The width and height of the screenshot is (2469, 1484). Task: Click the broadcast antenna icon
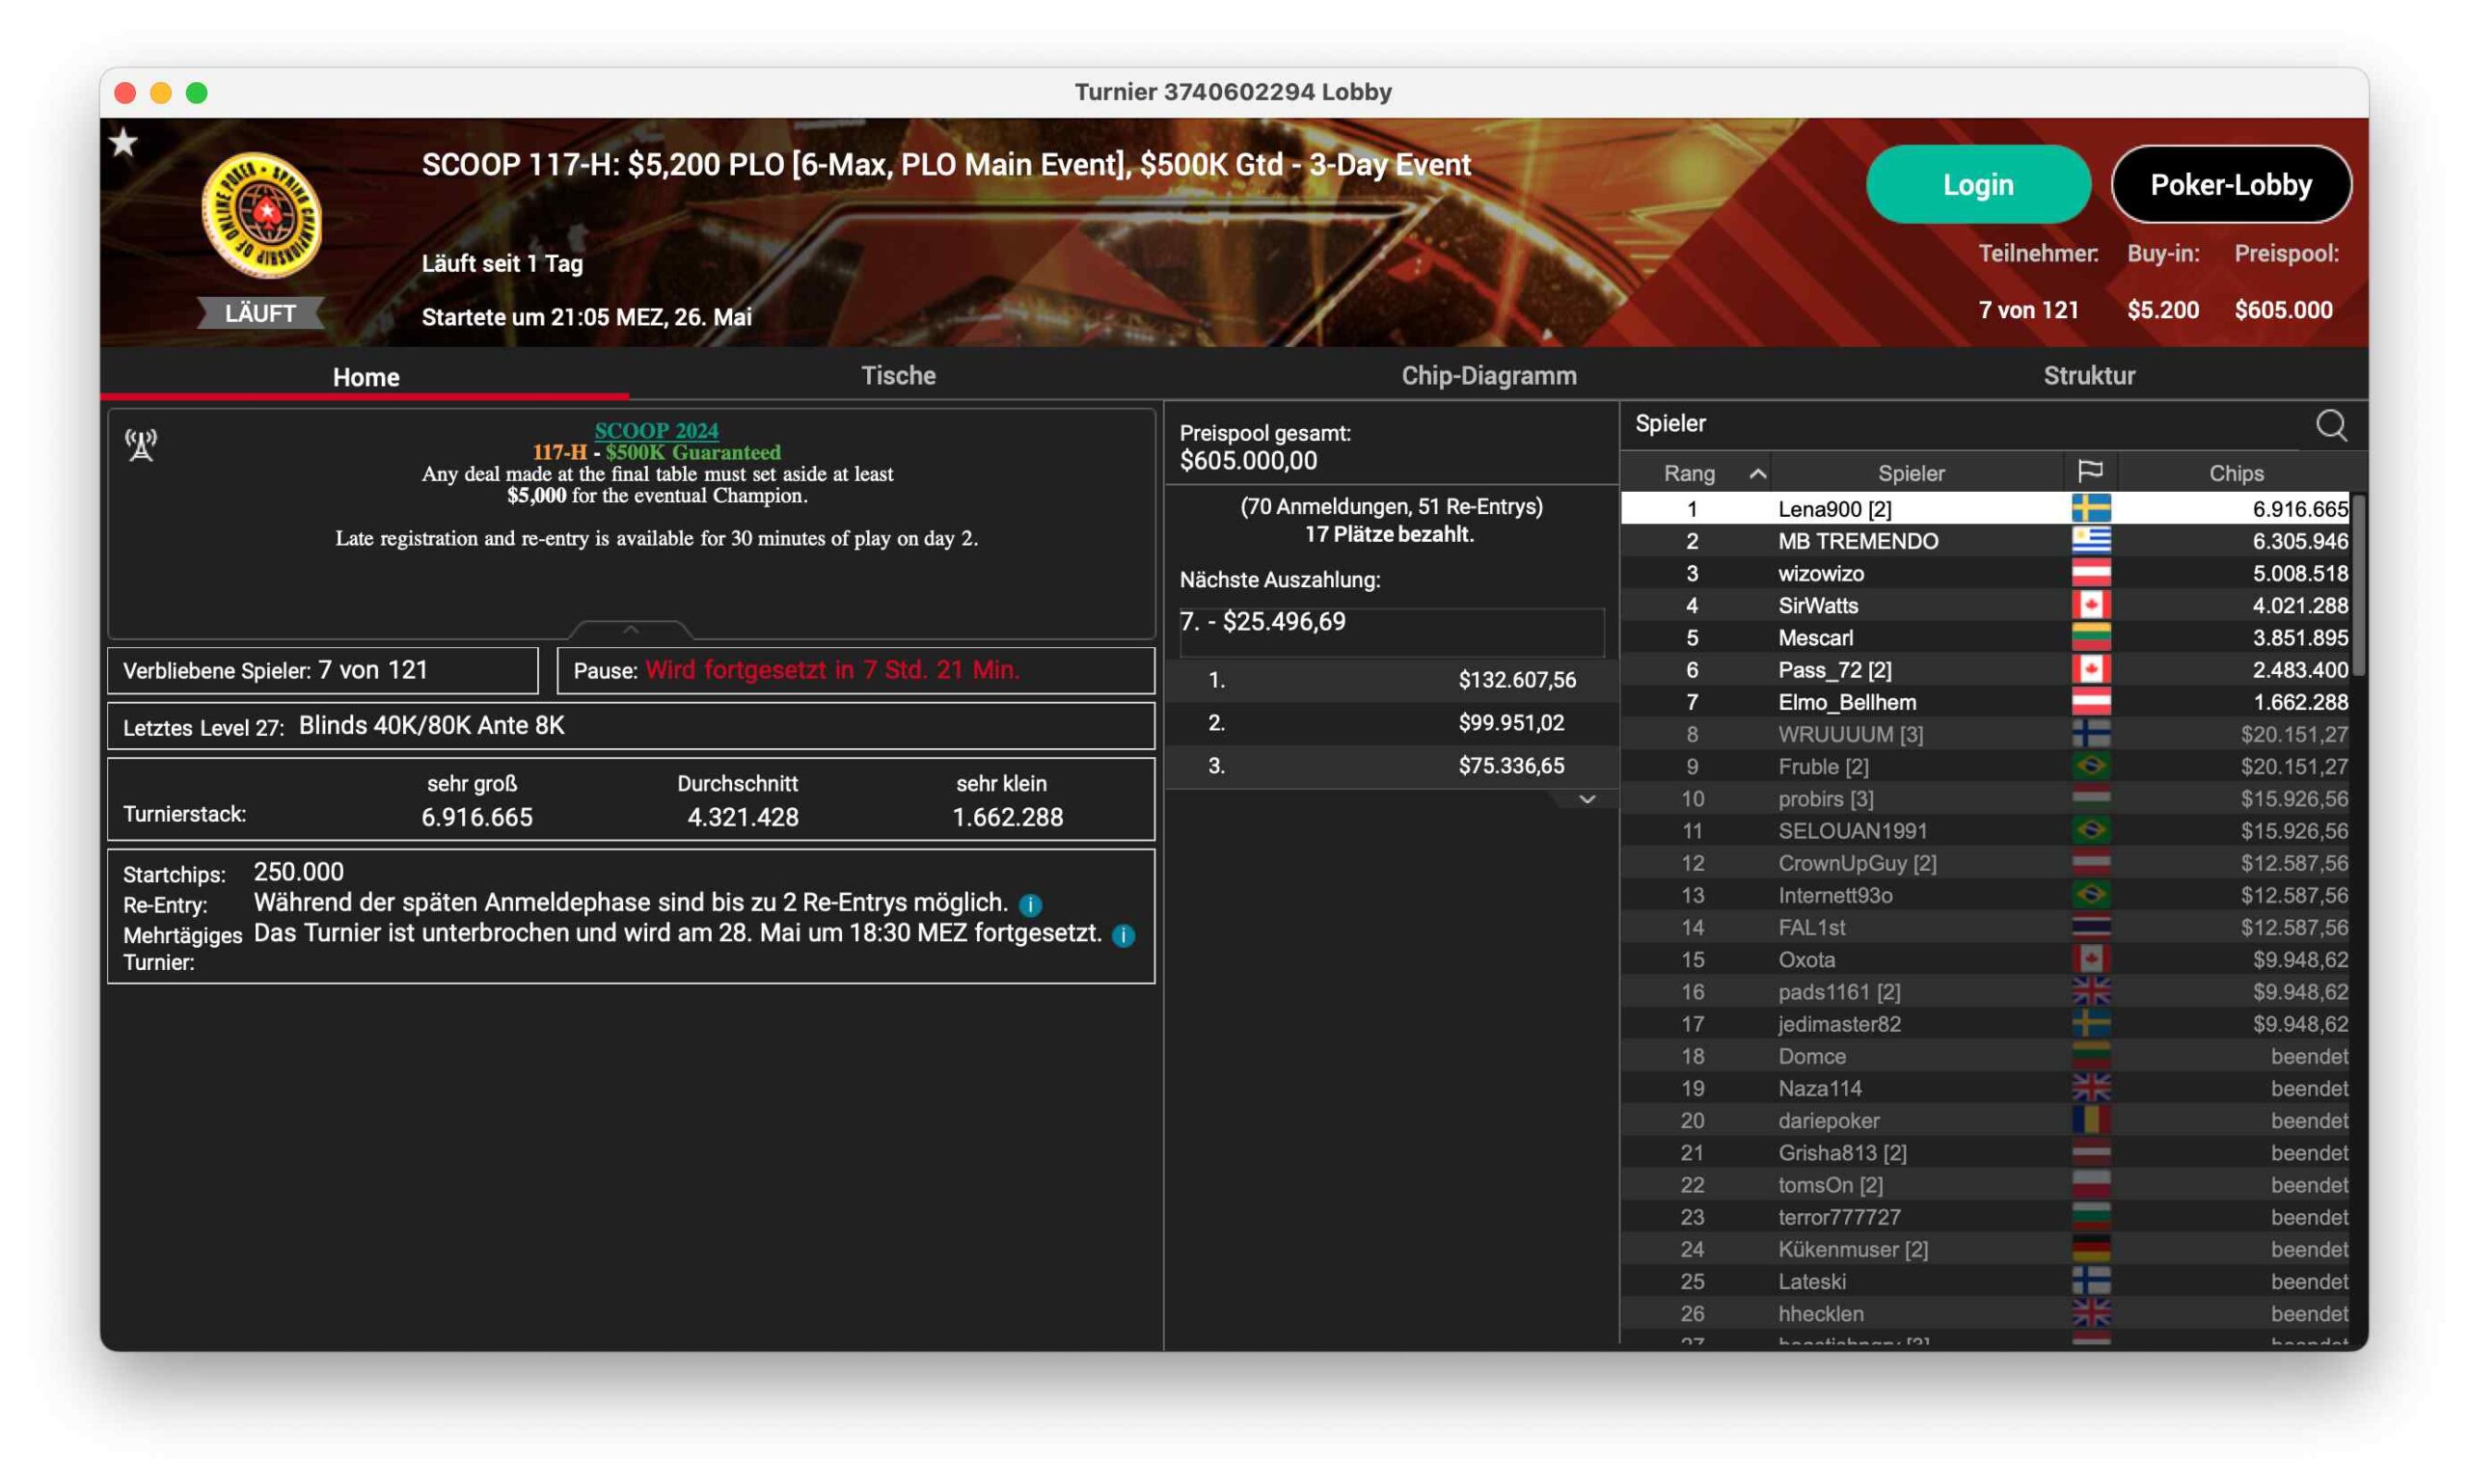tap(141, 445)
